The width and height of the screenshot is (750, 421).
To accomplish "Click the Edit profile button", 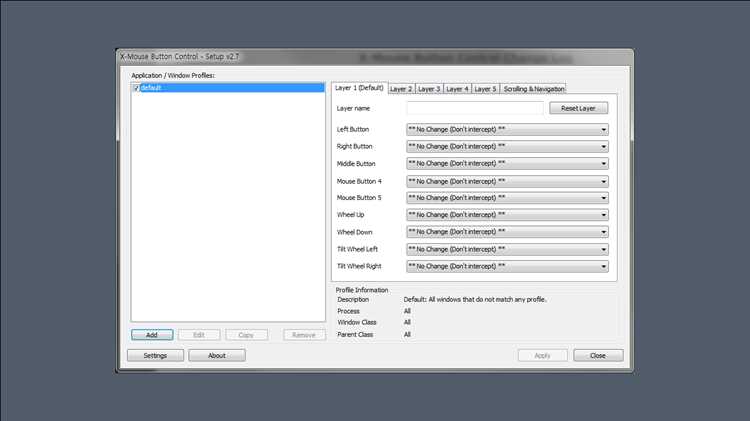I will (x=199, y=335).
